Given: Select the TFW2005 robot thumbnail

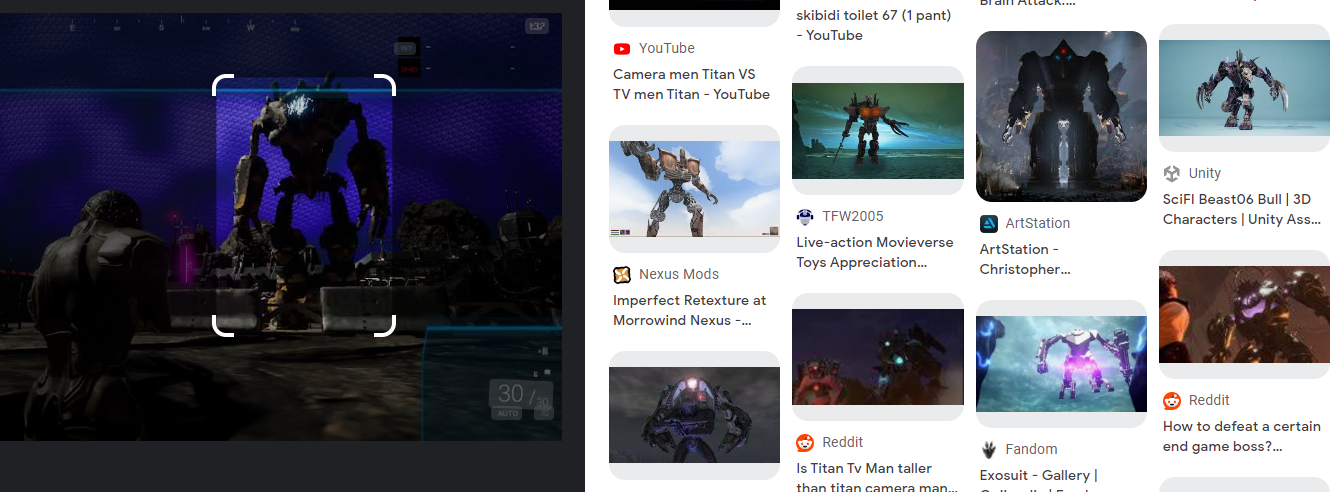Looking at the screenshot, I should 878,131.
